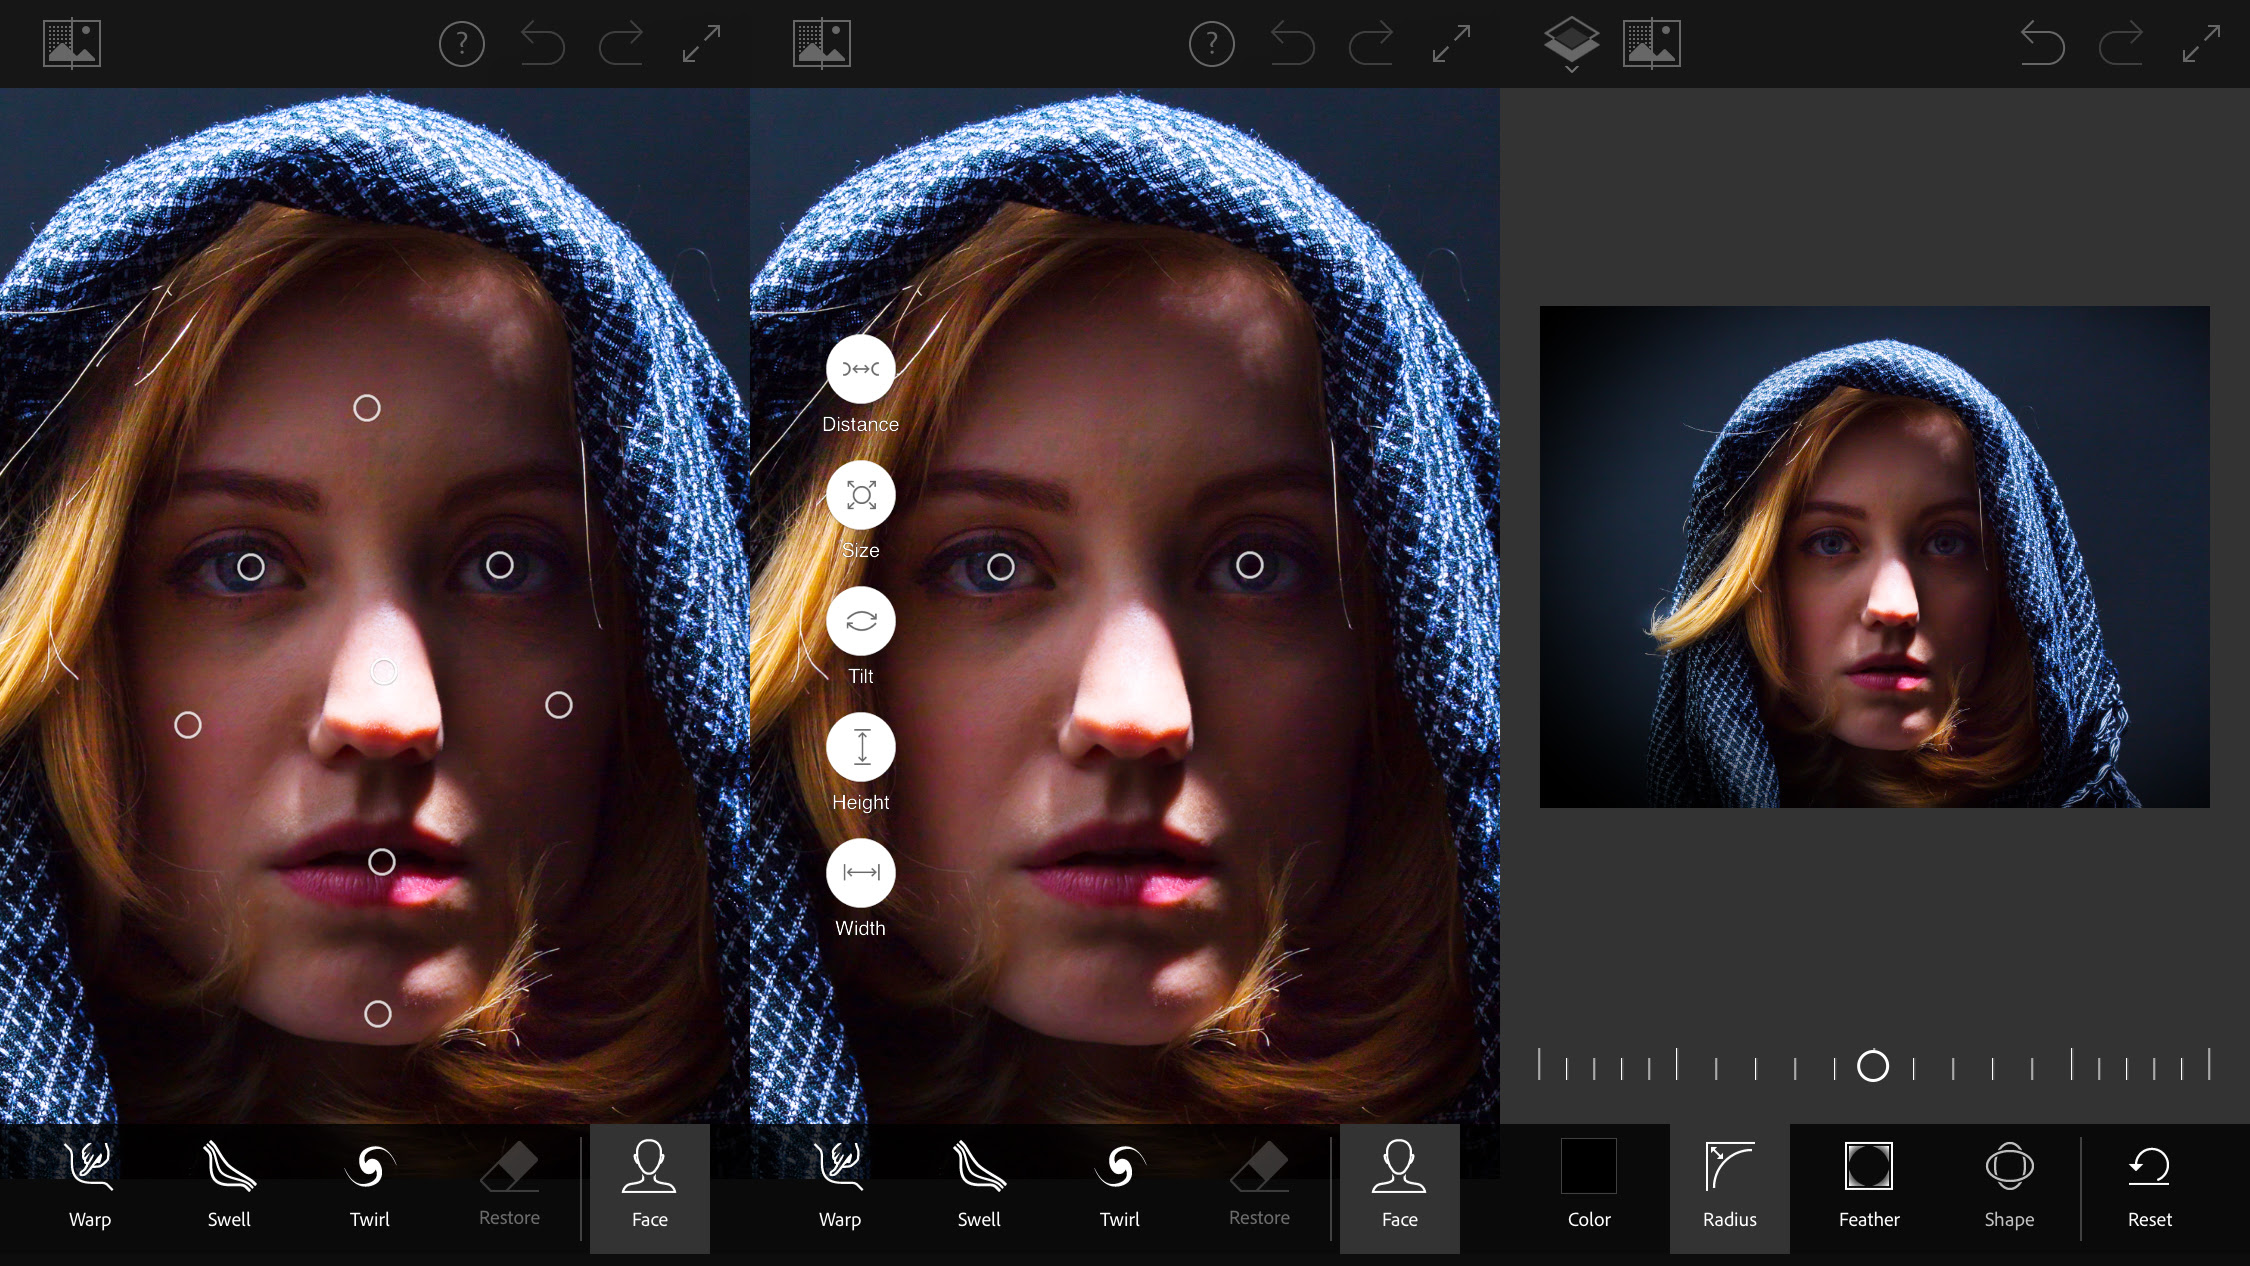
Task: Open help in the middle panel
Action: click(1212, 44)
